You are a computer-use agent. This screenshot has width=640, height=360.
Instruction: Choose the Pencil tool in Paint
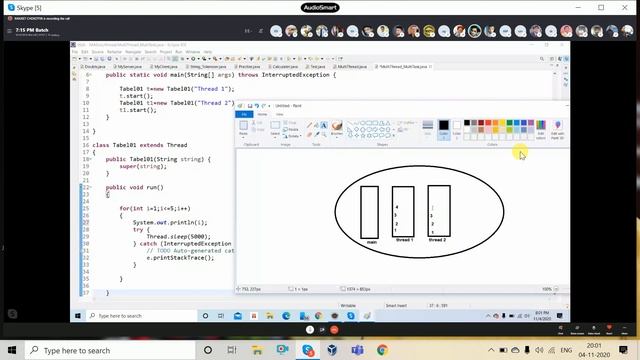click(309, 124)
